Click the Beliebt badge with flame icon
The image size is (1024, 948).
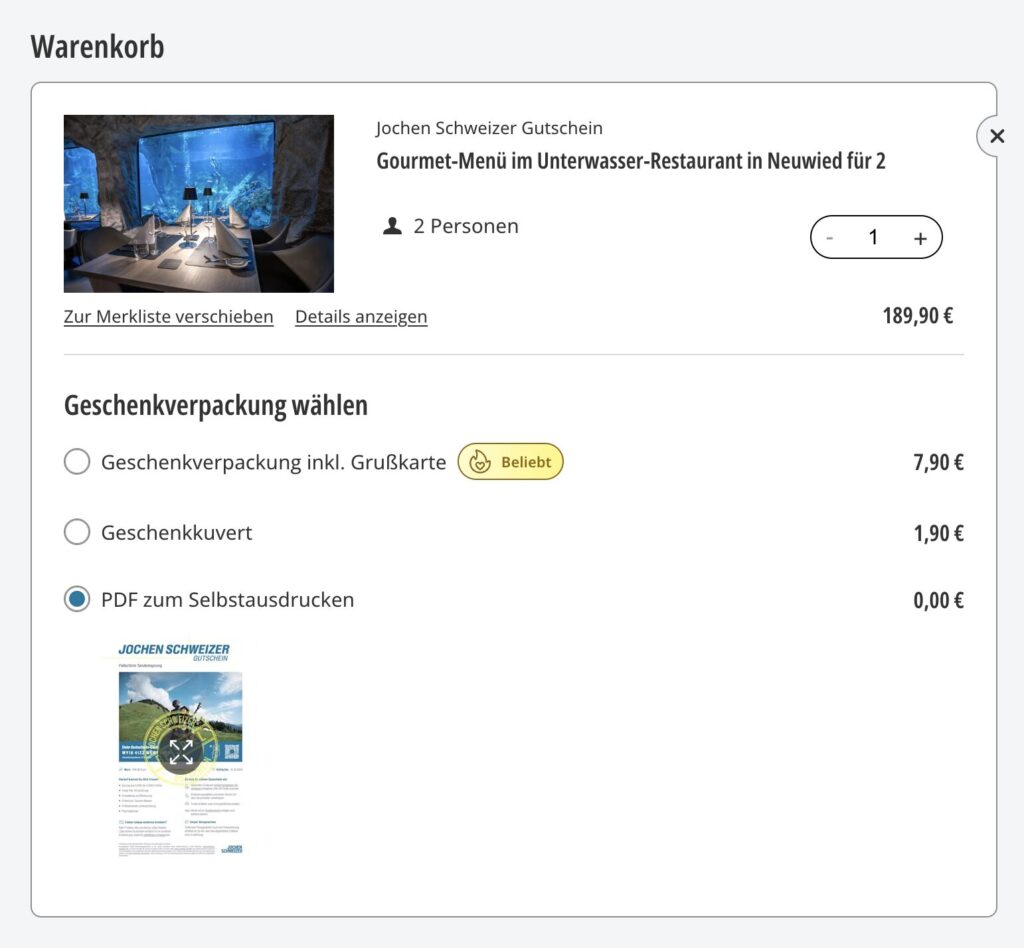(x=511, y=462)
